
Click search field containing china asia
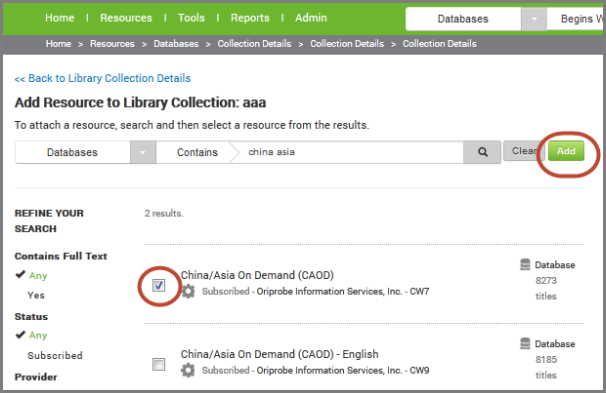[351, 152]
